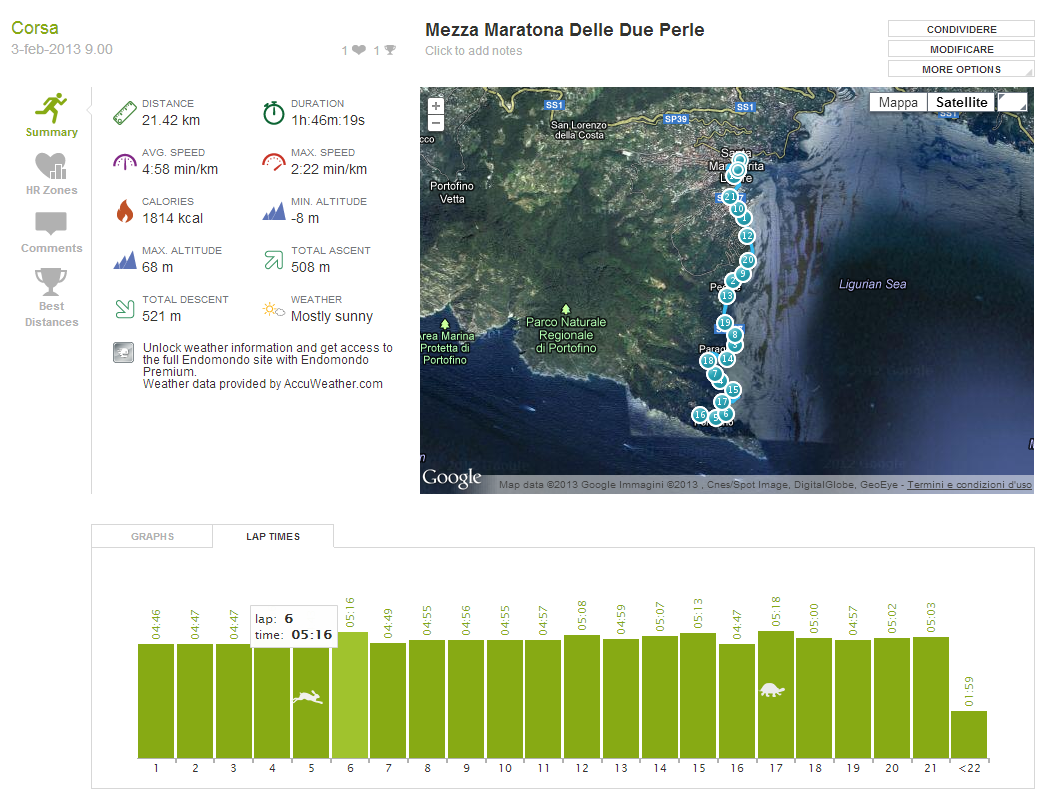The width and height of the screenshot is (1049, 802).
Task: Switch to the GRAPHS tab
Action: coord(152,537)
